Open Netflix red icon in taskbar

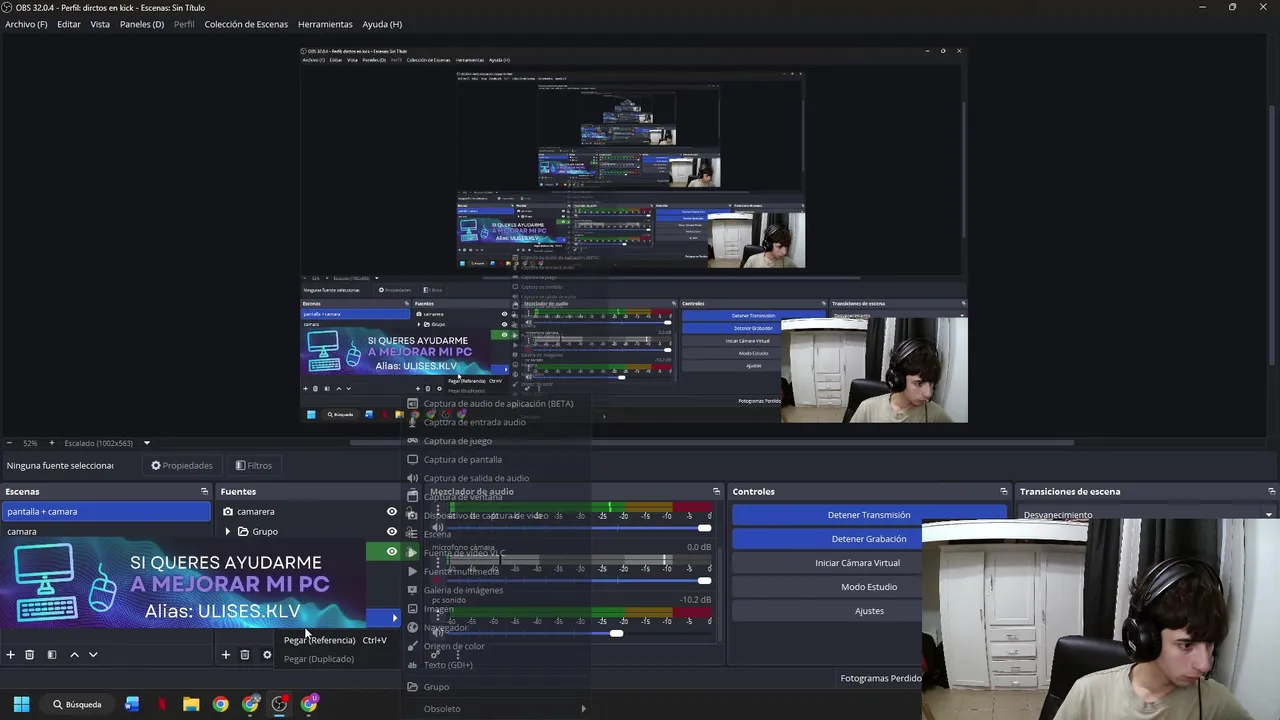[161, 704]
